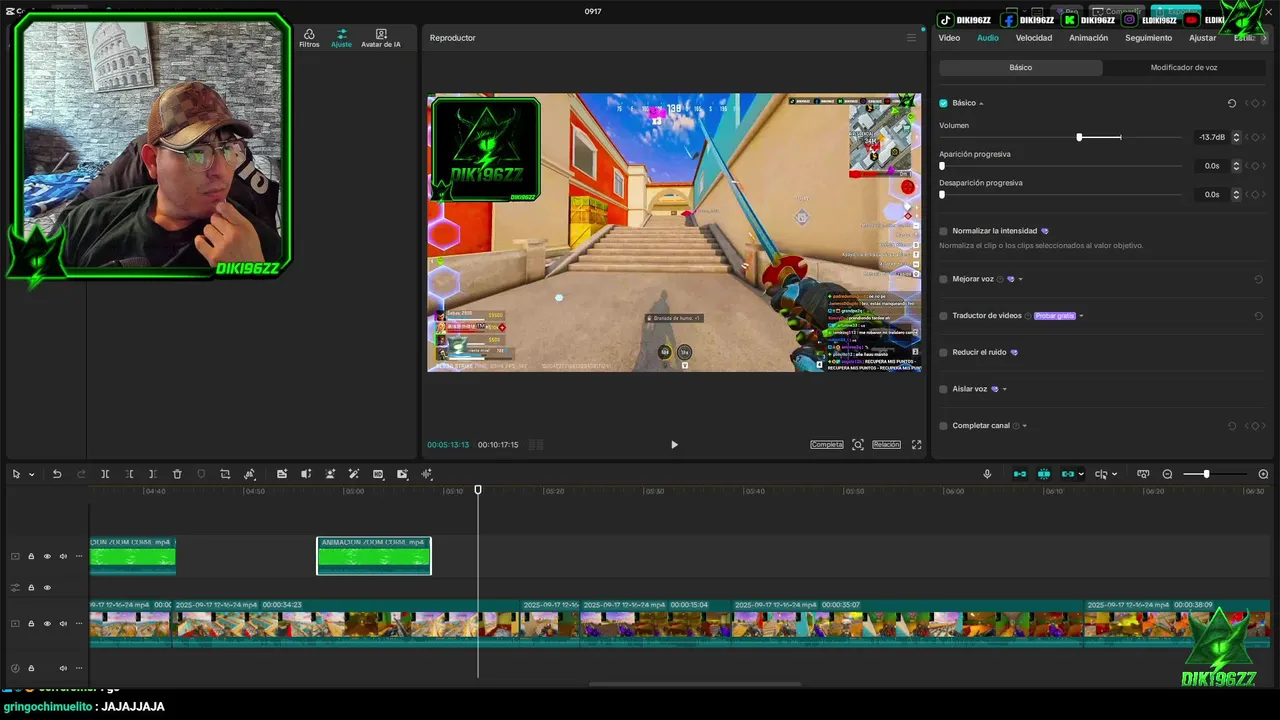Toggle main track magnet icon
The height and width of the screenshot is (720, 1280).
pos(1020,474)
